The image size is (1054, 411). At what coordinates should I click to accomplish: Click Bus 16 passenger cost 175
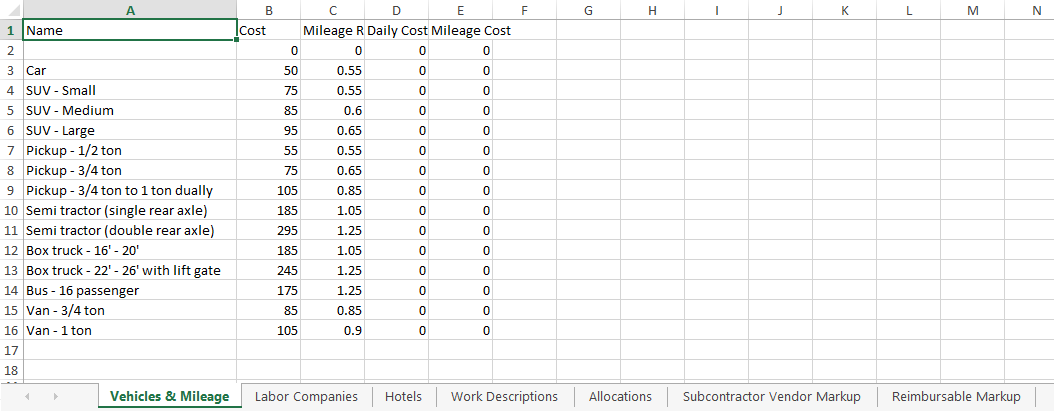pos(269,291)
